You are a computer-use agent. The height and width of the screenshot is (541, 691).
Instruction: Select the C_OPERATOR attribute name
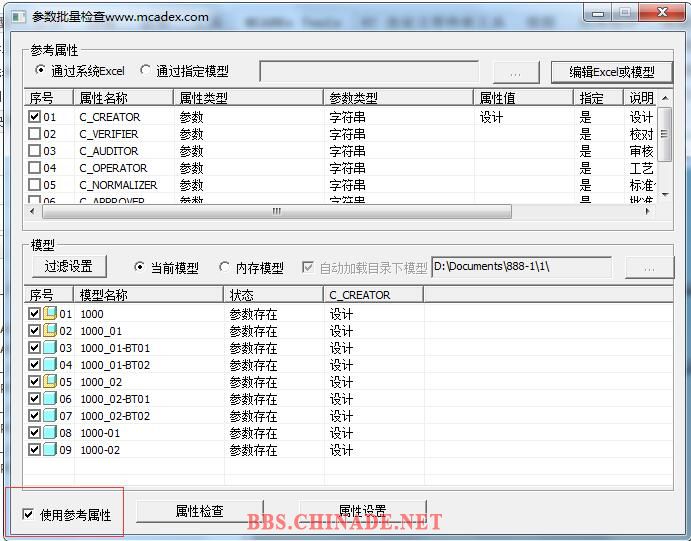113,168
